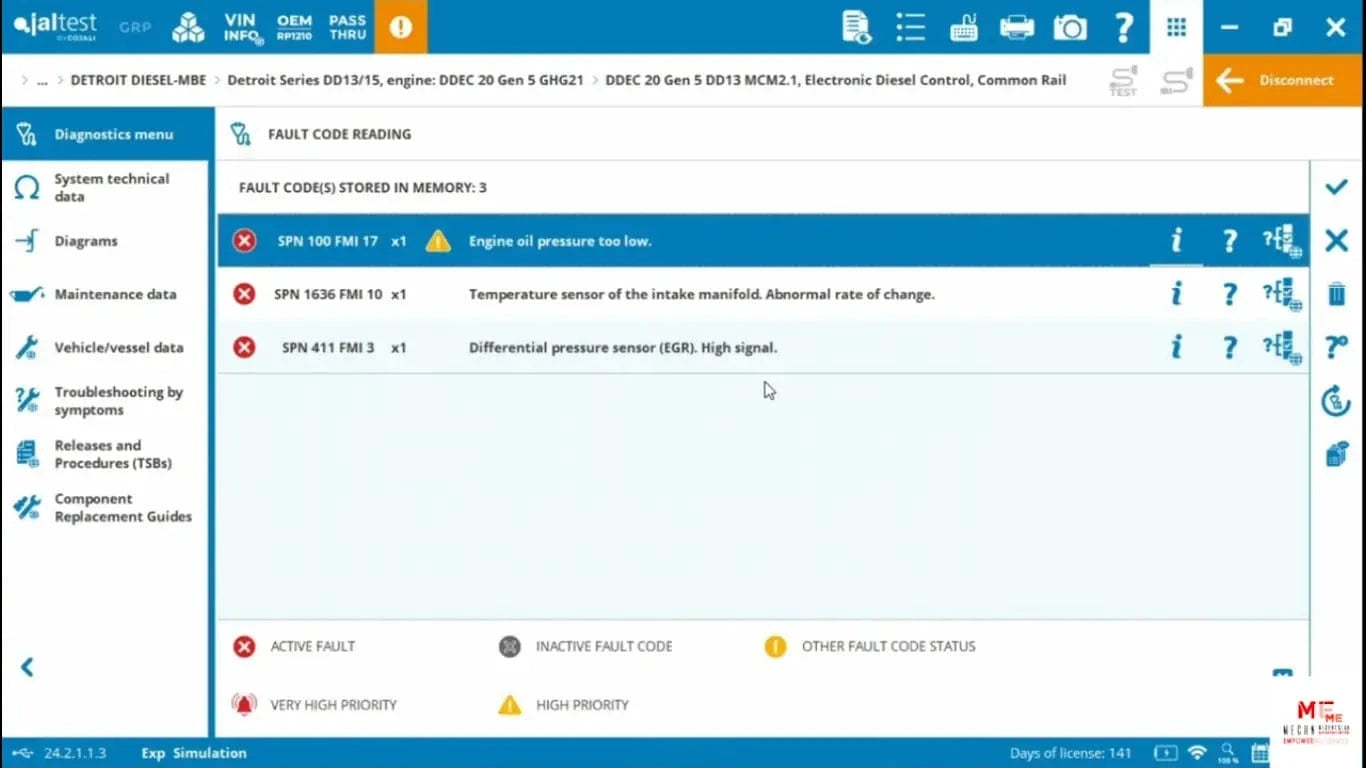Image resolution: width=1366 pixels, height=768 pixels.
Task: Click active fault icon for SPN 100
Action: (244, 241)
